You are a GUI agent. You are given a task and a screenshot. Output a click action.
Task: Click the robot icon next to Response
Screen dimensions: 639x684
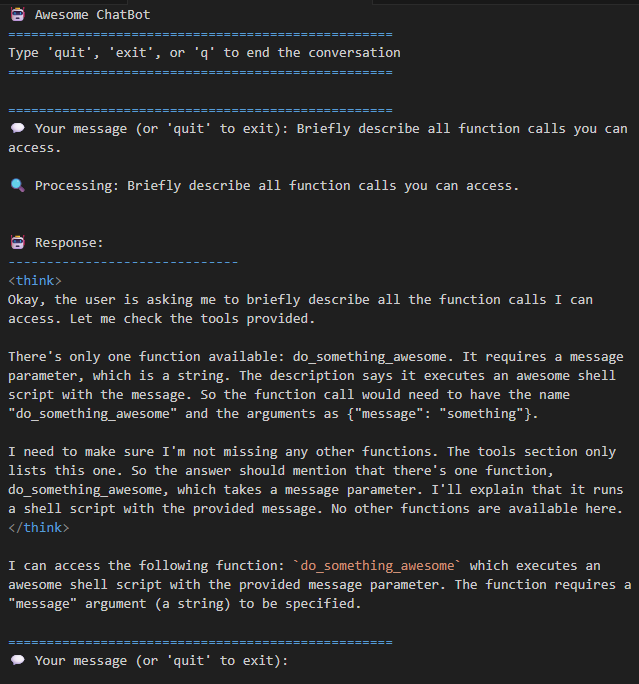(x=17, y=242)
